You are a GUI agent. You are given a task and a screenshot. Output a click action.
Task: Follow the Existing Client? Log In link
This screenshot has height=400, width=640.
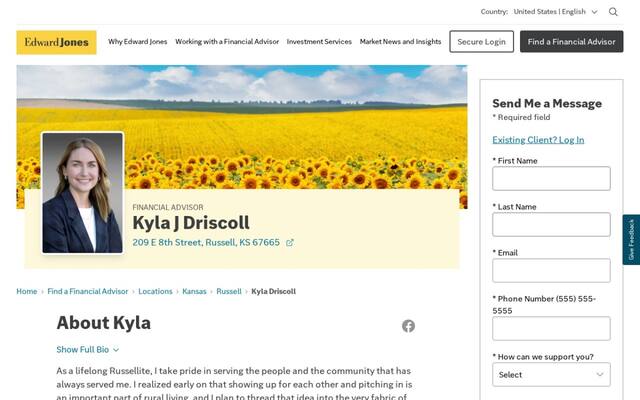click(538, 140)
